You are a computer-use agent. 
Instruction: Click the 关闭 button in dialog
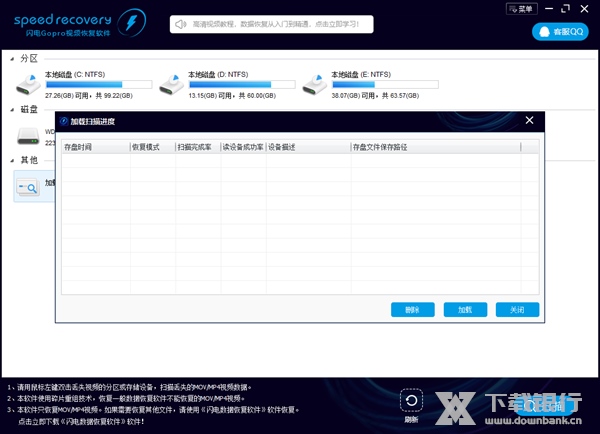coord(517,310)
